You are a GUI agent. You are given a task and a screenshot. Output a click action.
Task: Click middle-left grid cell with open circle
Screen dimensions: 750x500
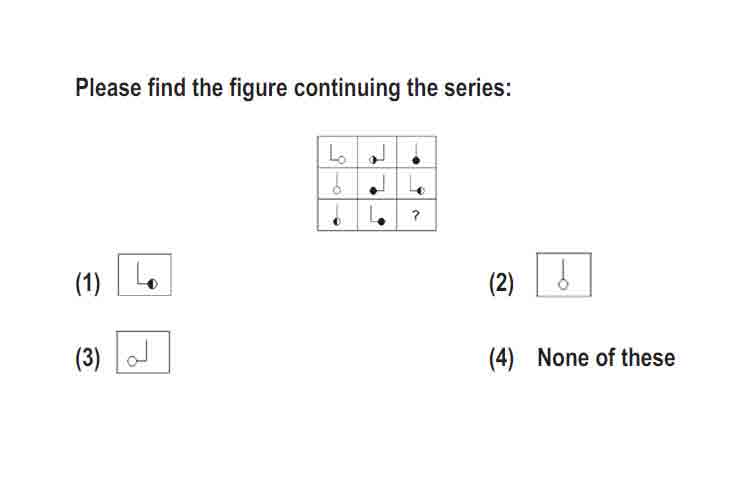[337, 184]
